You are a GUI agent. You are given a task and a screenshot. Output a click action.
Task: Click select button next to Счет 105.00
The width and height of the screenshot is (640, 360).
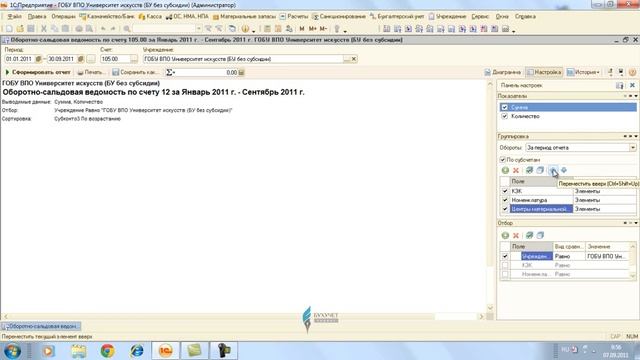(134, 59)
